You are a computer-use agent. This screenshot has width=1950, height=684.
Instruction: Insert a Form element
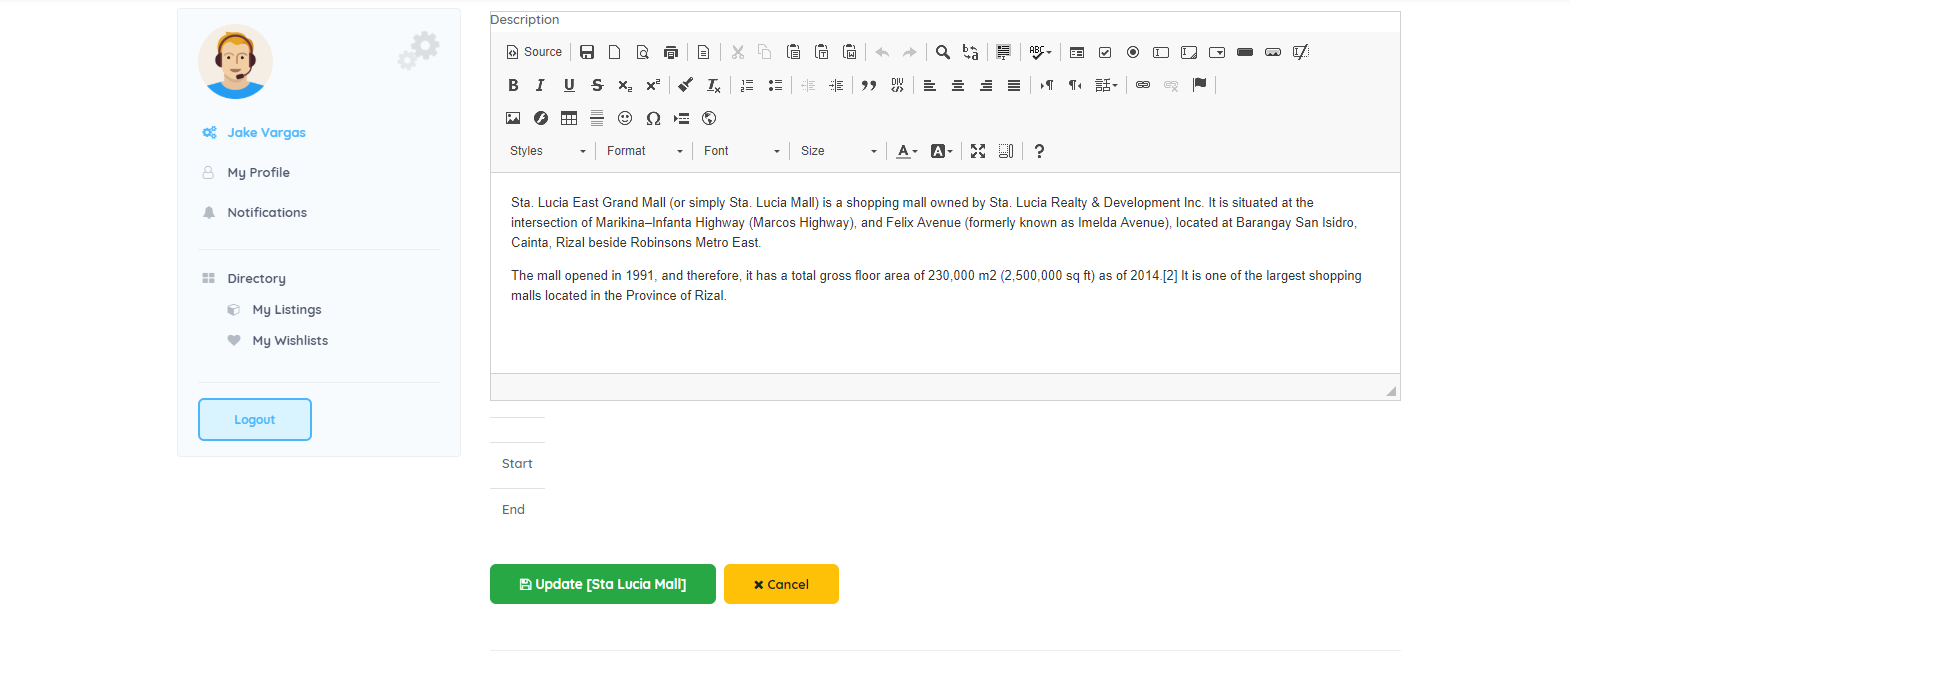pyautogui.click(x=1077, y=52)
